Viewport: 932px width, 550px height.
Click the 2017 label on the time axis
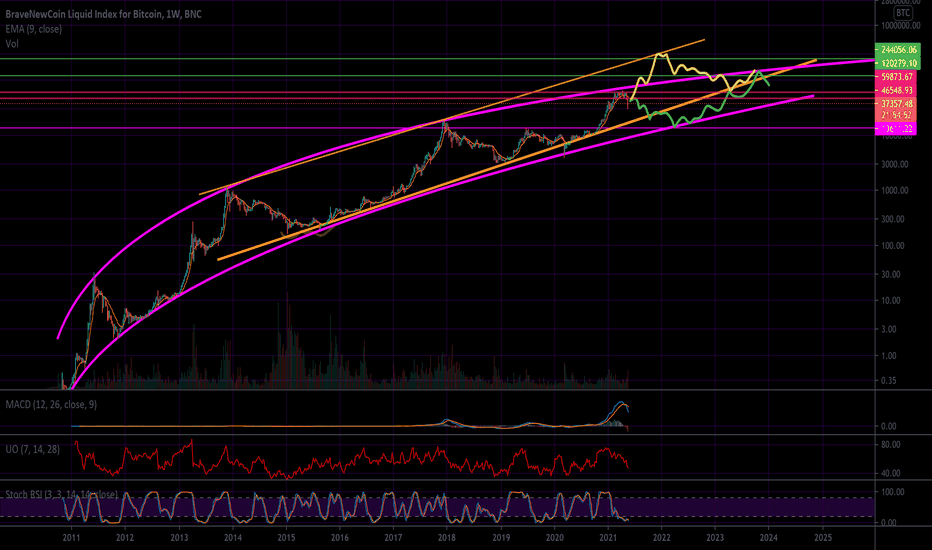click(393, 538)
